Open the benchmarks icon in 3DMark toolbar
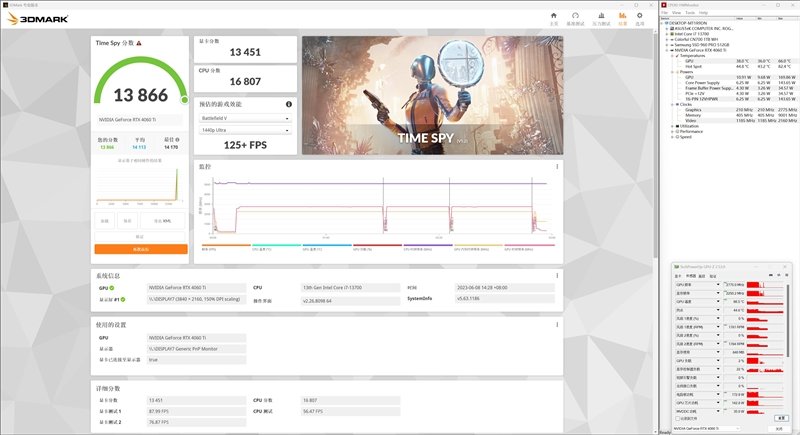This screenshot has height=435, width=800. click(x=576, y=16)
